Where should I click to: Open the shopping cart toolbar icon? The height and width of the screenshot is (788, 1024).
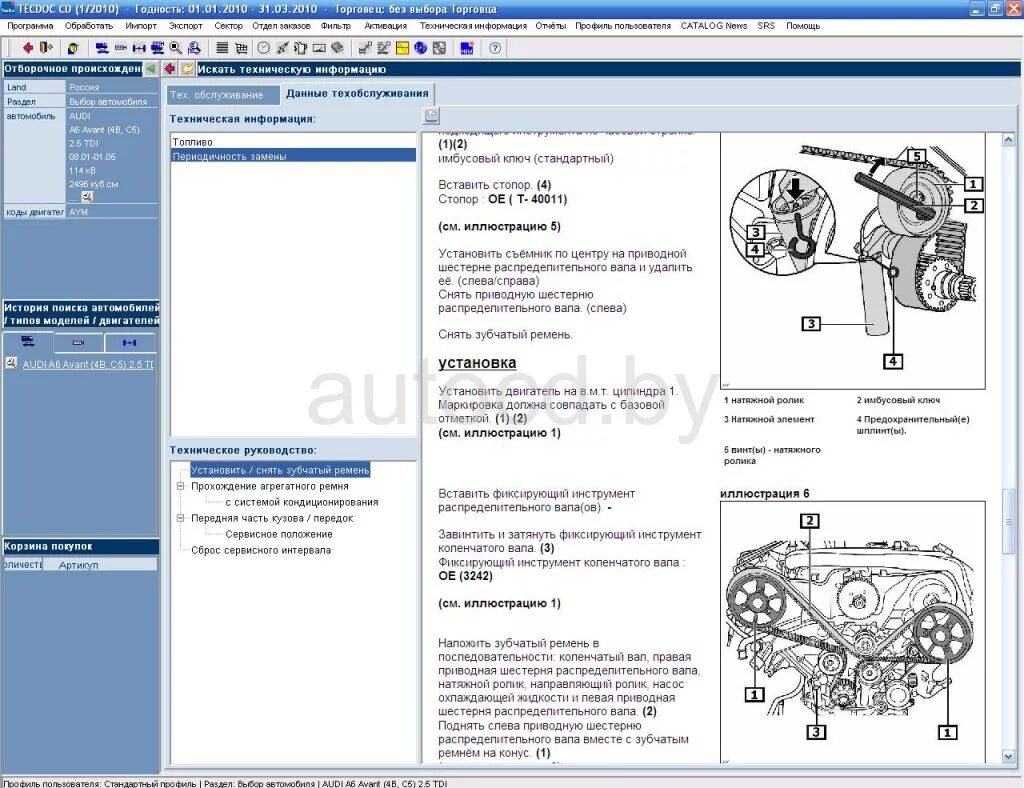coord(241,48)
